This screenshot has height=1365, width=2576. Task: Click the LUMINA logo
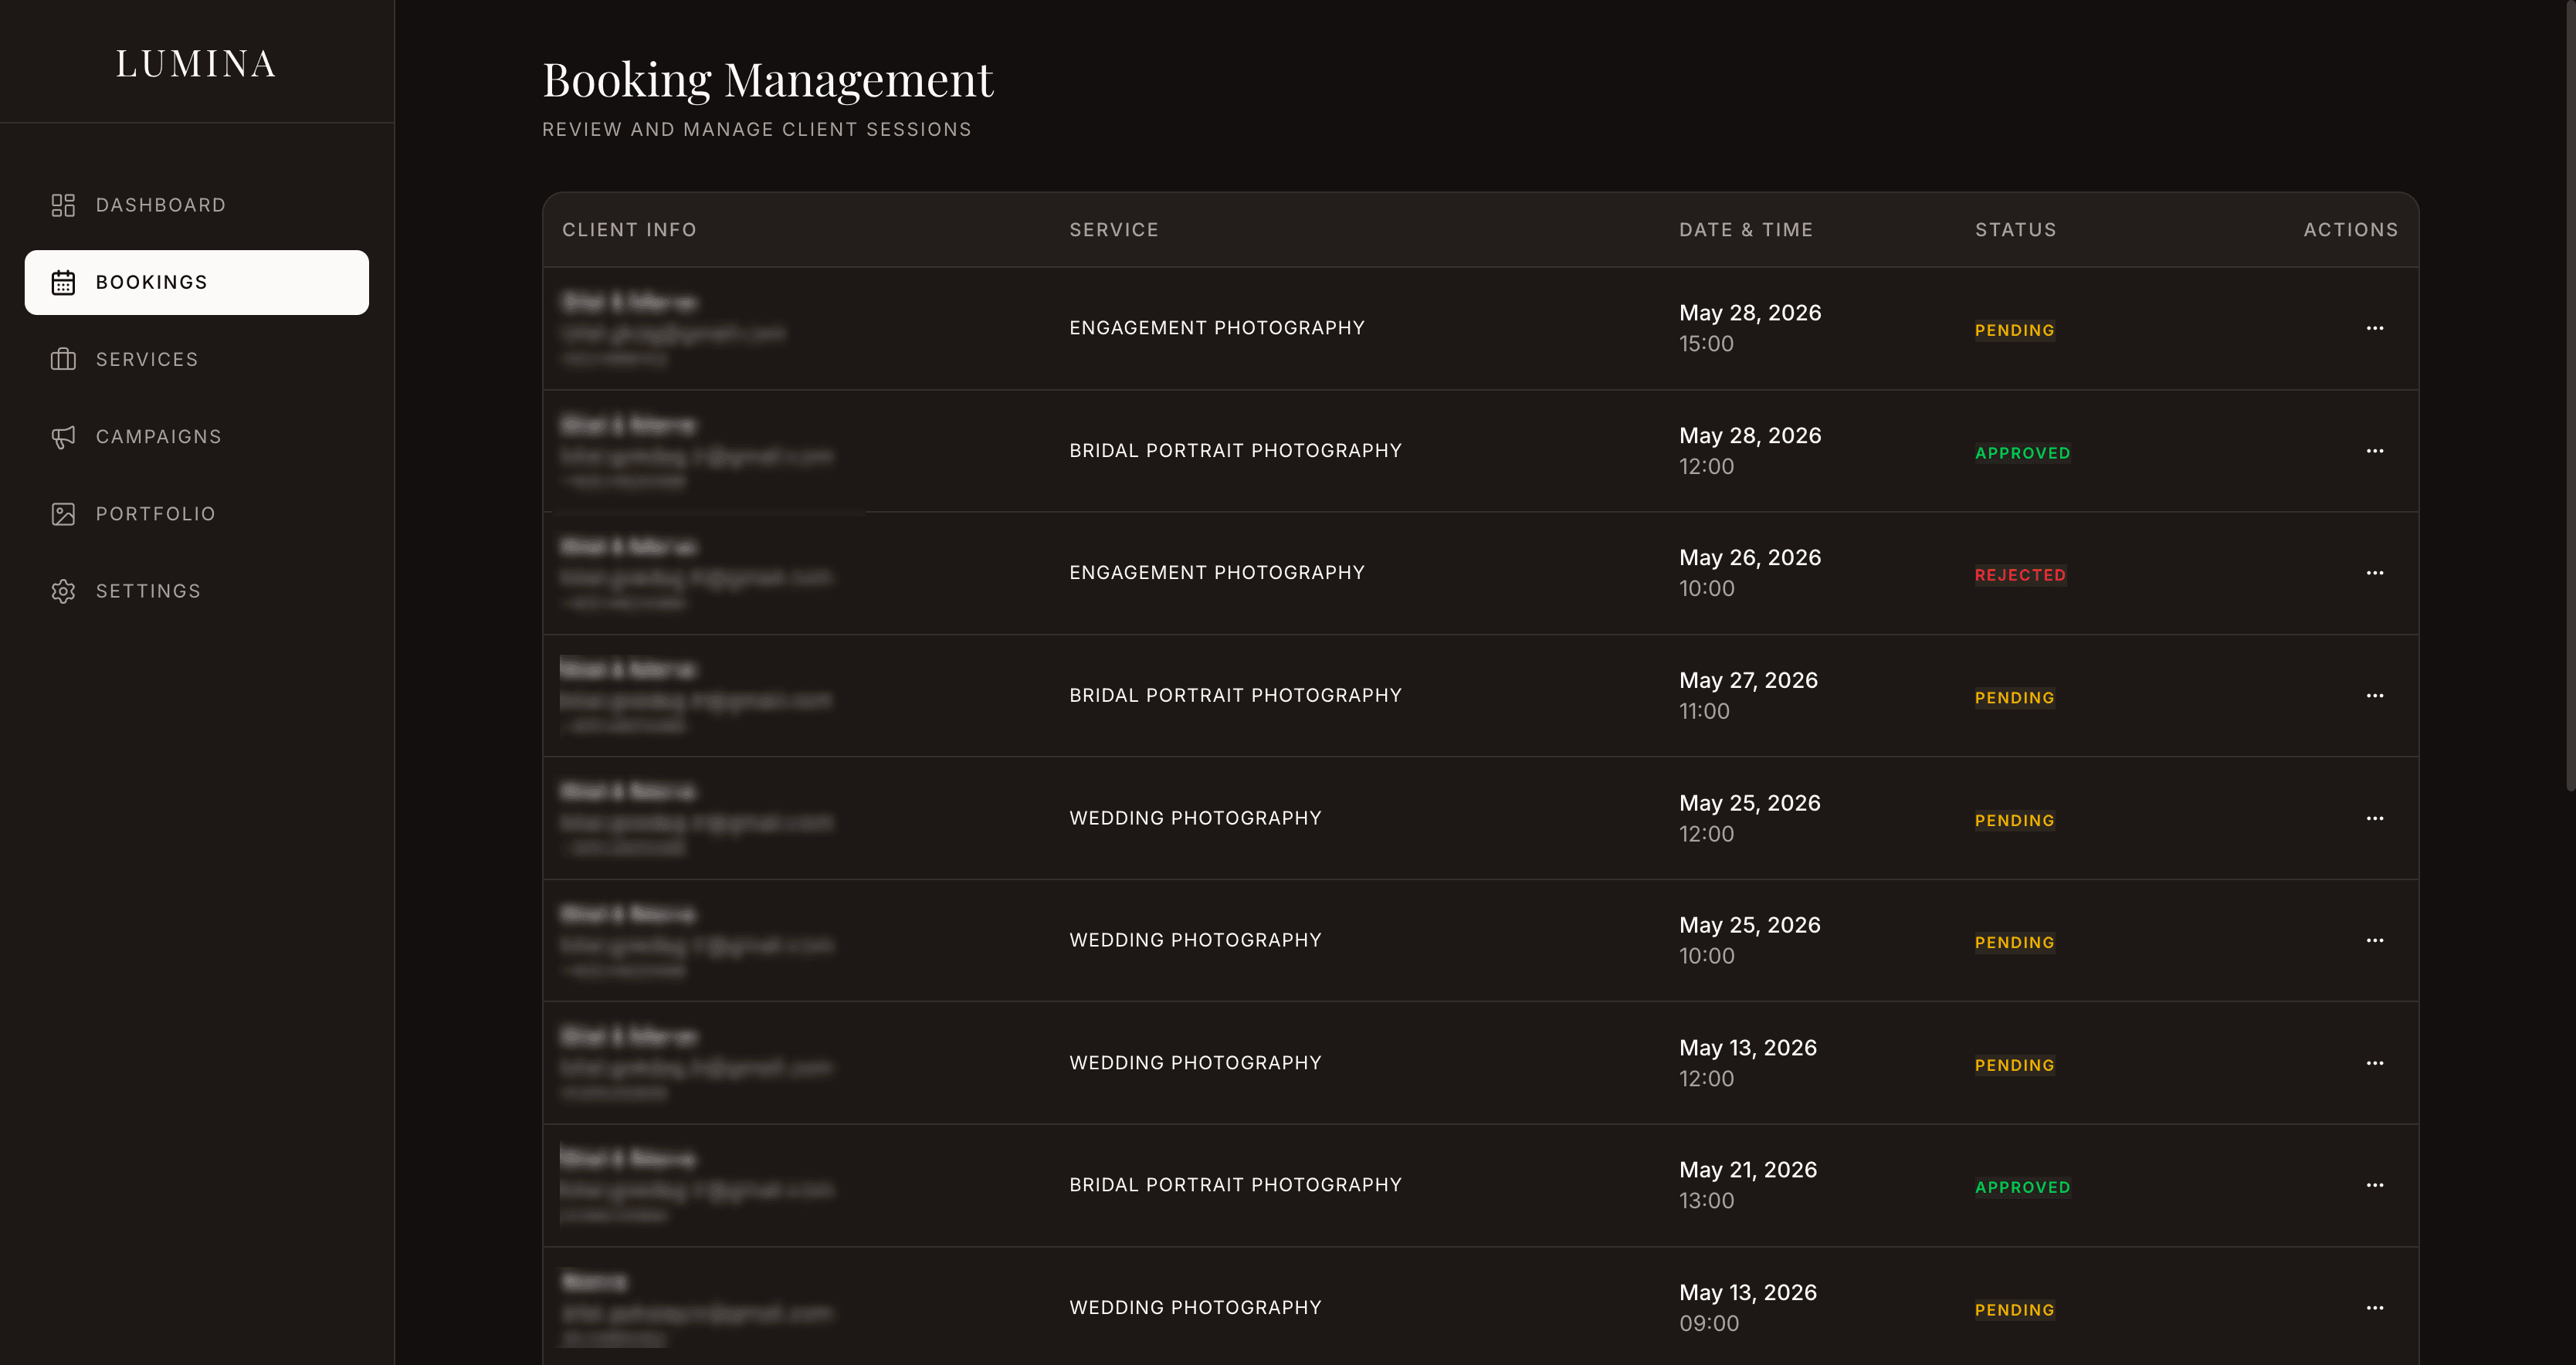(196, 64)
